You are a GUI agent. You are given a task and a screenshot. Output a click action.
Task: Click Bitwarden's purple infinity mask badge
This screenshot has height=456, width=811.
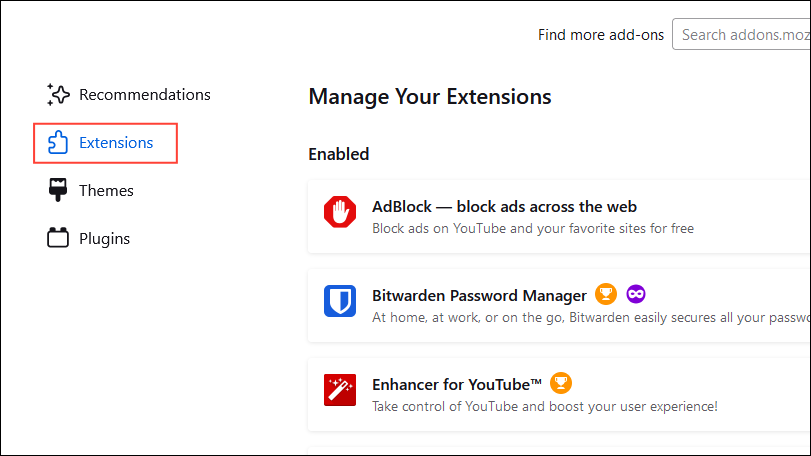(636, 295)
